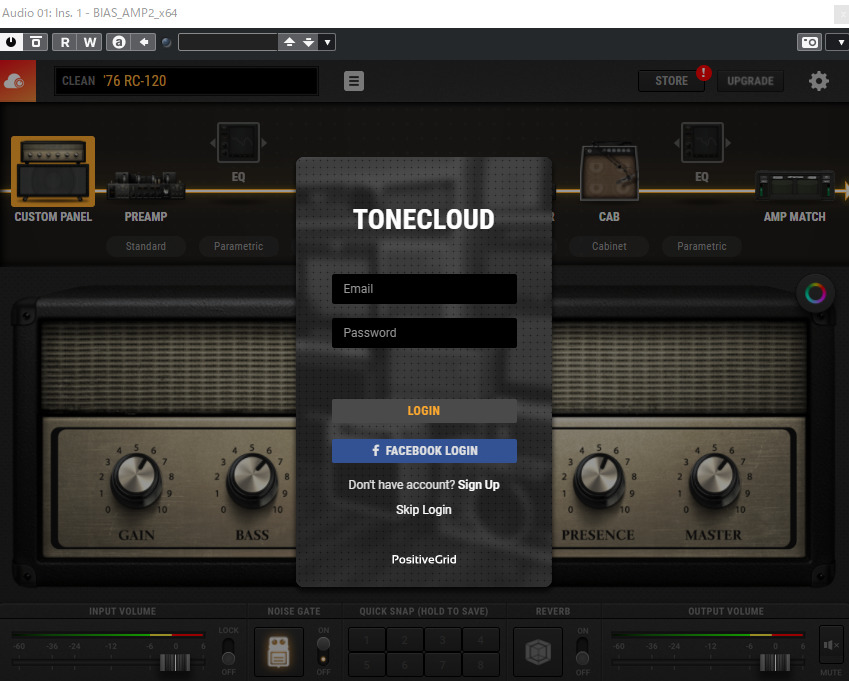The image size is (849, 681).
Task: Click the A/B compare settings icon
Action: [36, 42]
